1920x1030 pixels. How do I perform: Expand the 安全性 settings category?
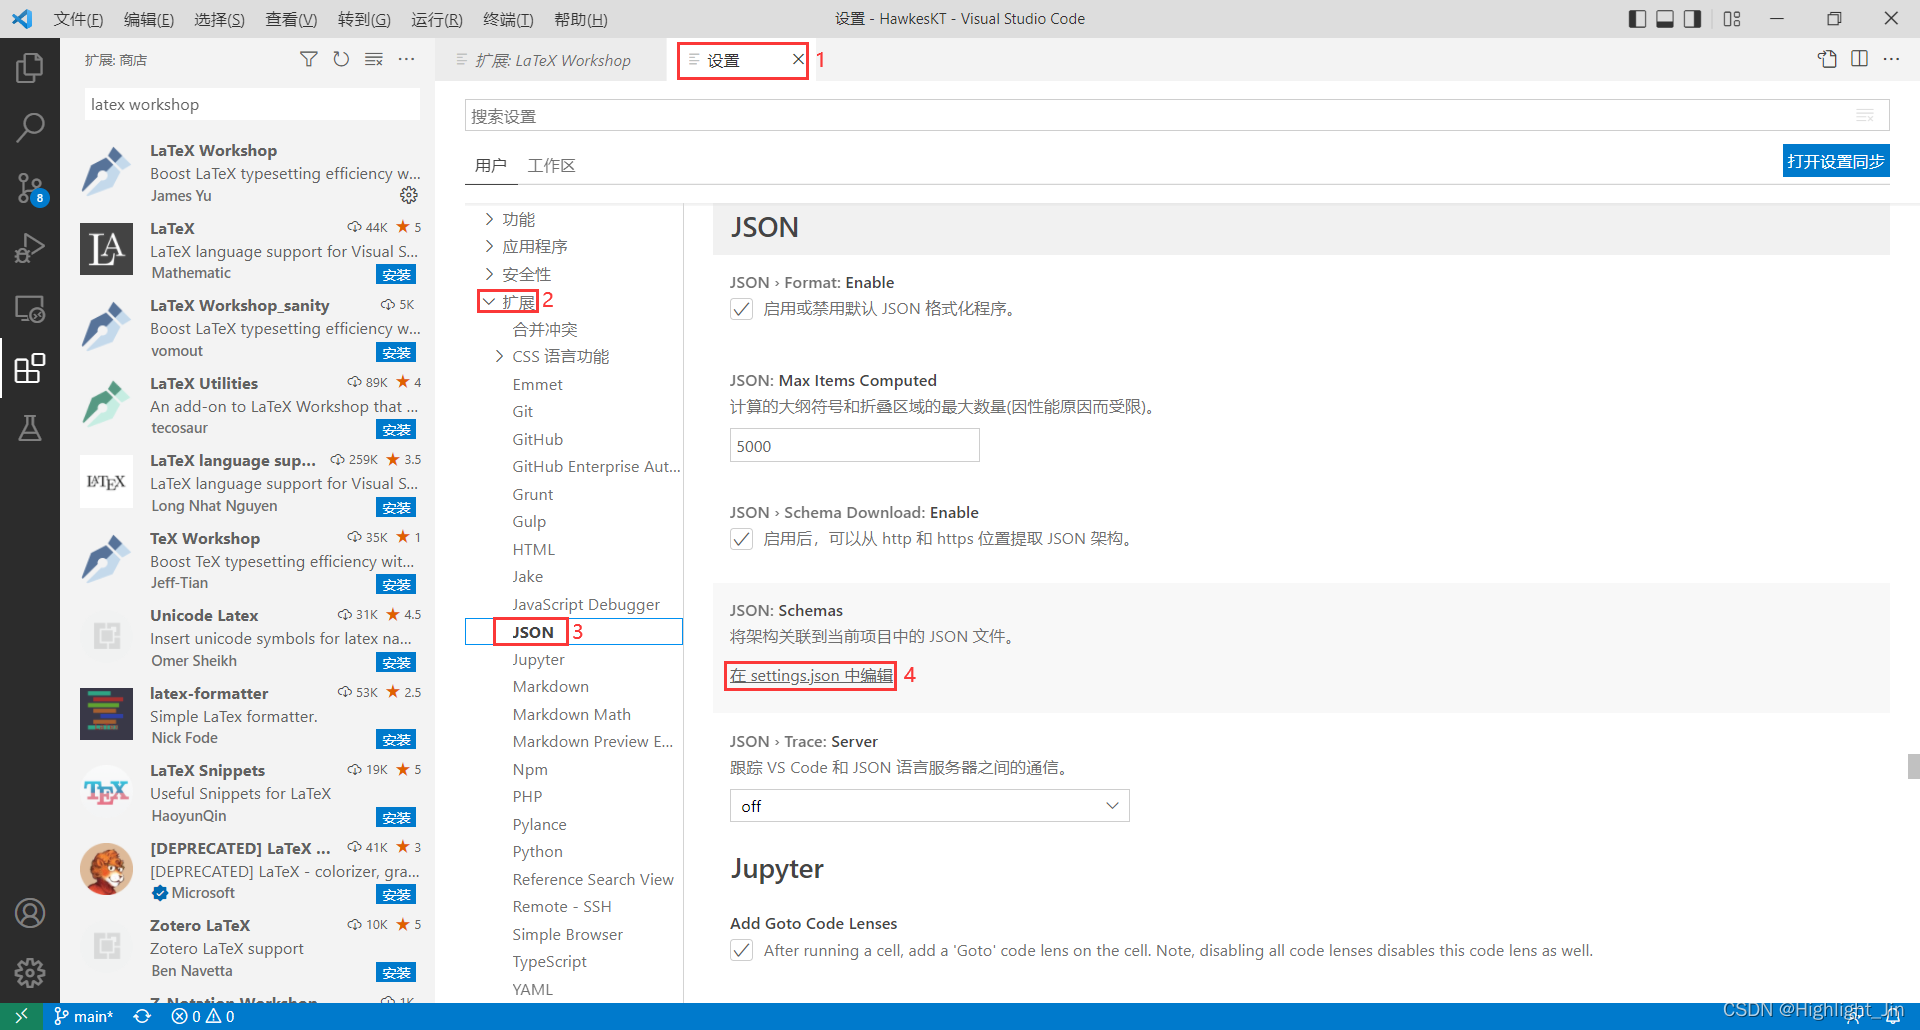[490, 273]
